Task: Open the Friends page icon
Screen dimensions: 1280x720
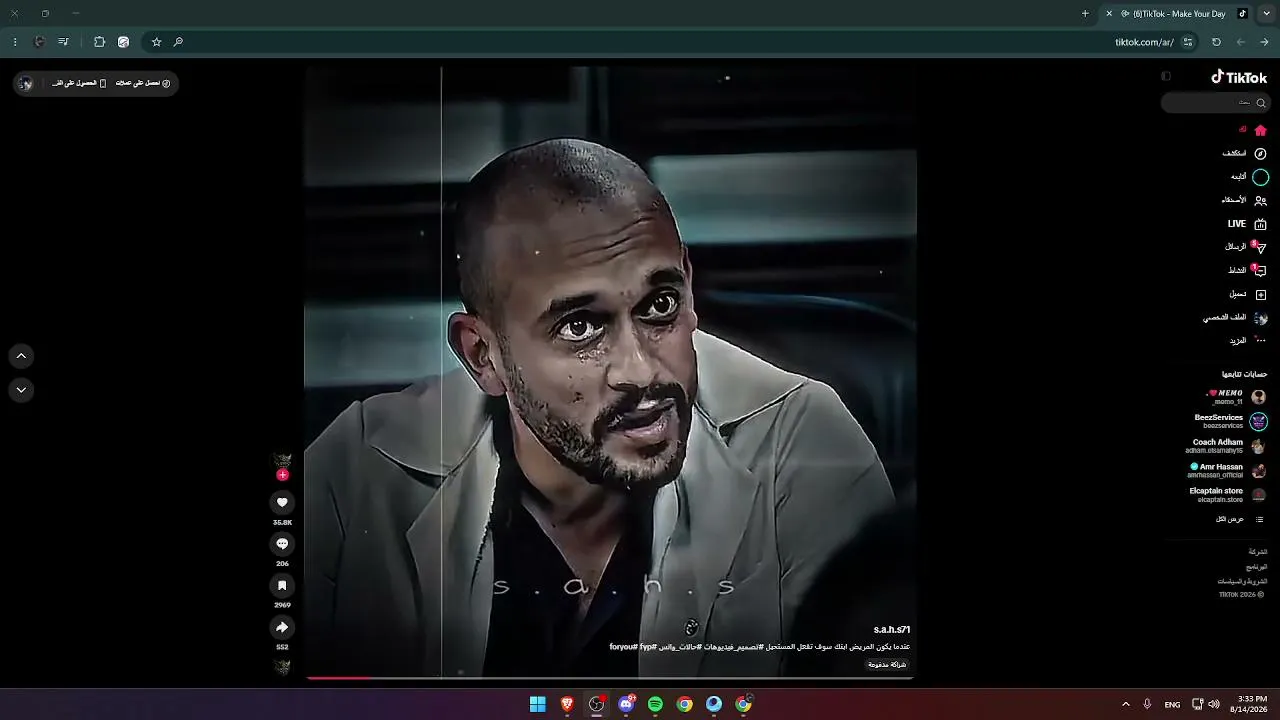Action: (x=1260, y=200)
